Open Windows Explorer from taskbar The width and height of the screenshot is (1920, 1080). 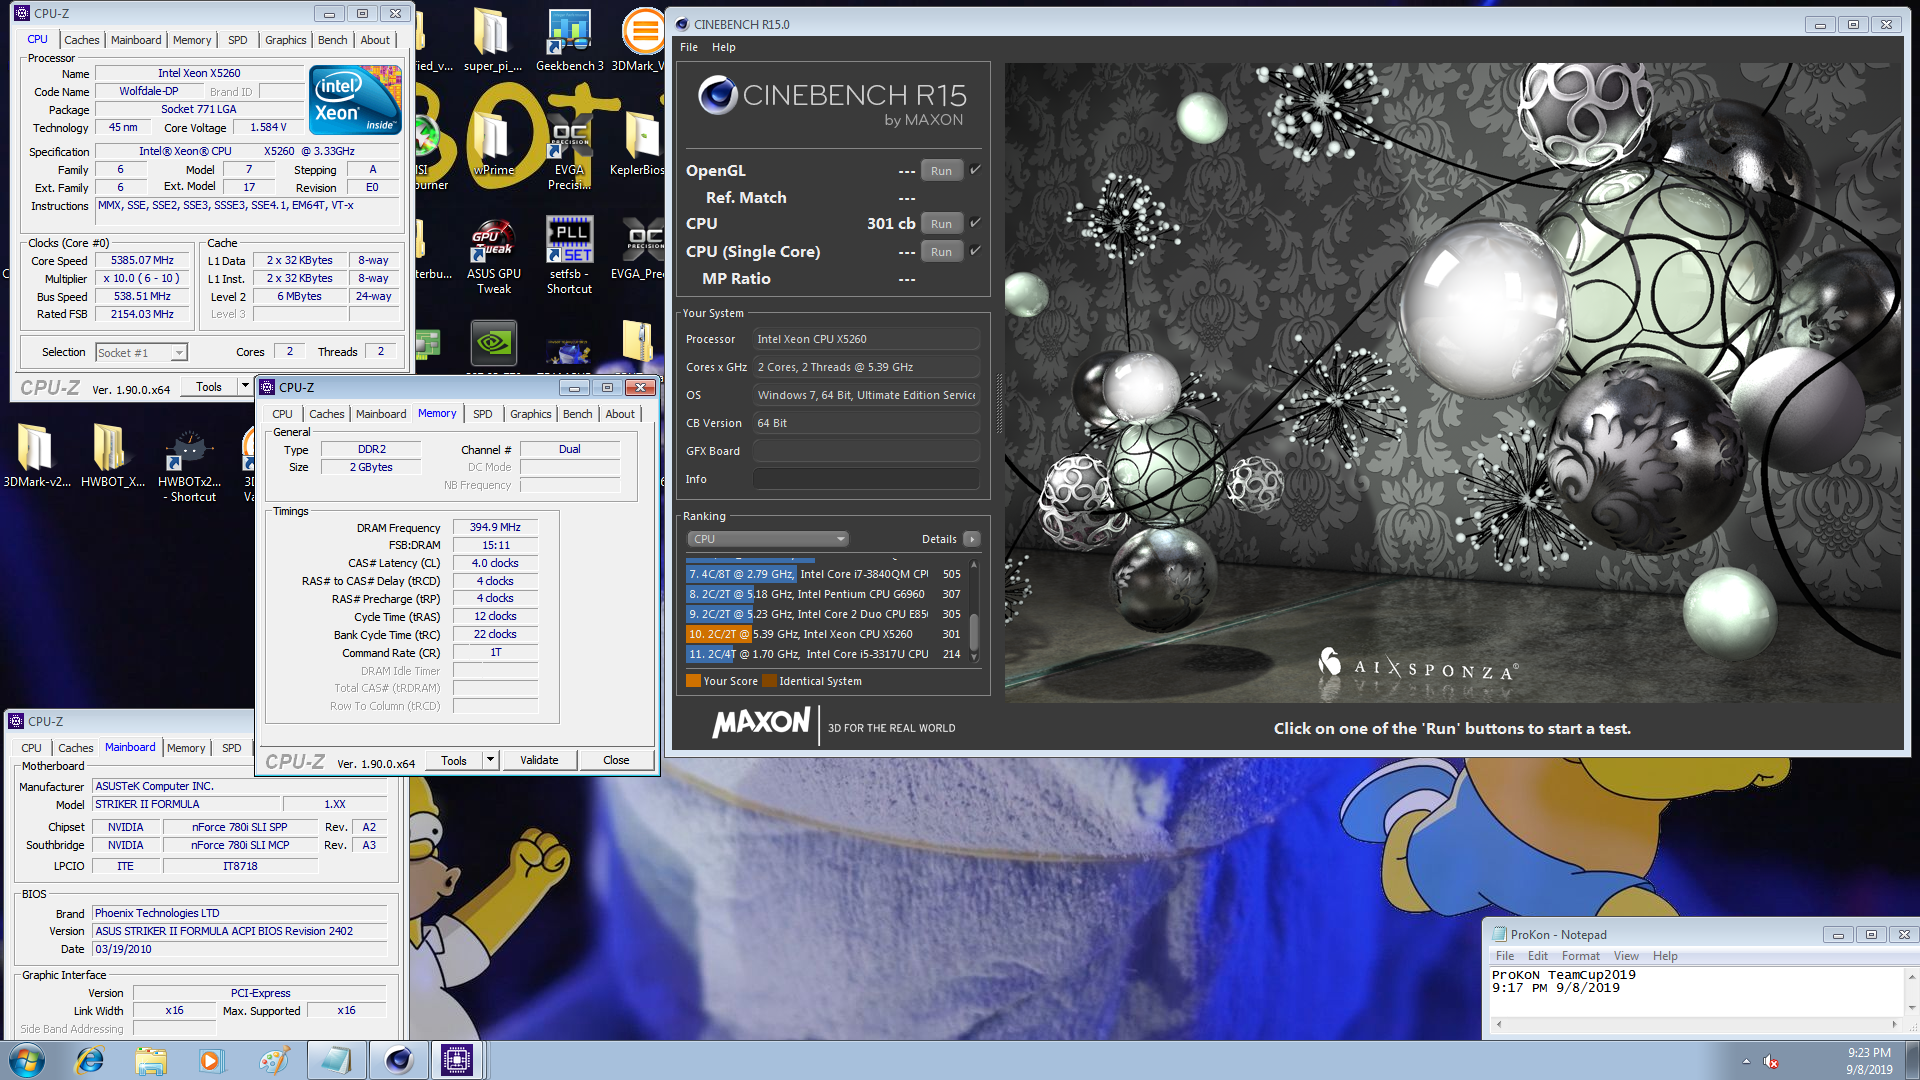coord(151,1060)
